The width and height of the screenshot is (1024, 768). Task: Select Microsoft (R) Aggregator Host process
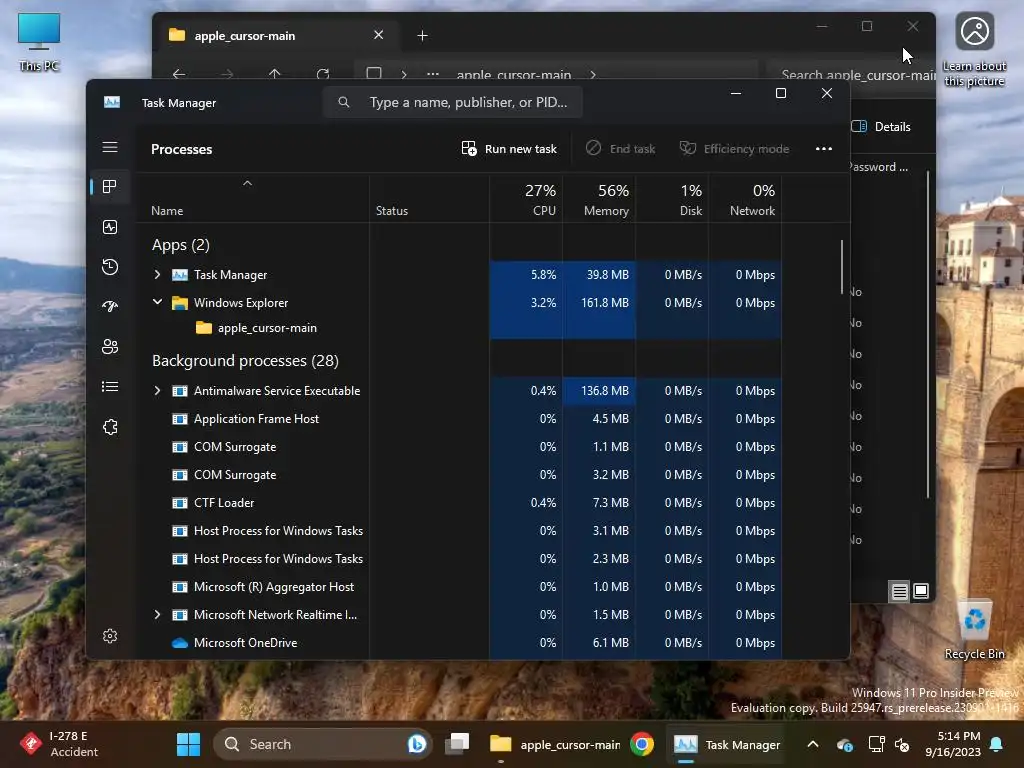pos(460,586)
